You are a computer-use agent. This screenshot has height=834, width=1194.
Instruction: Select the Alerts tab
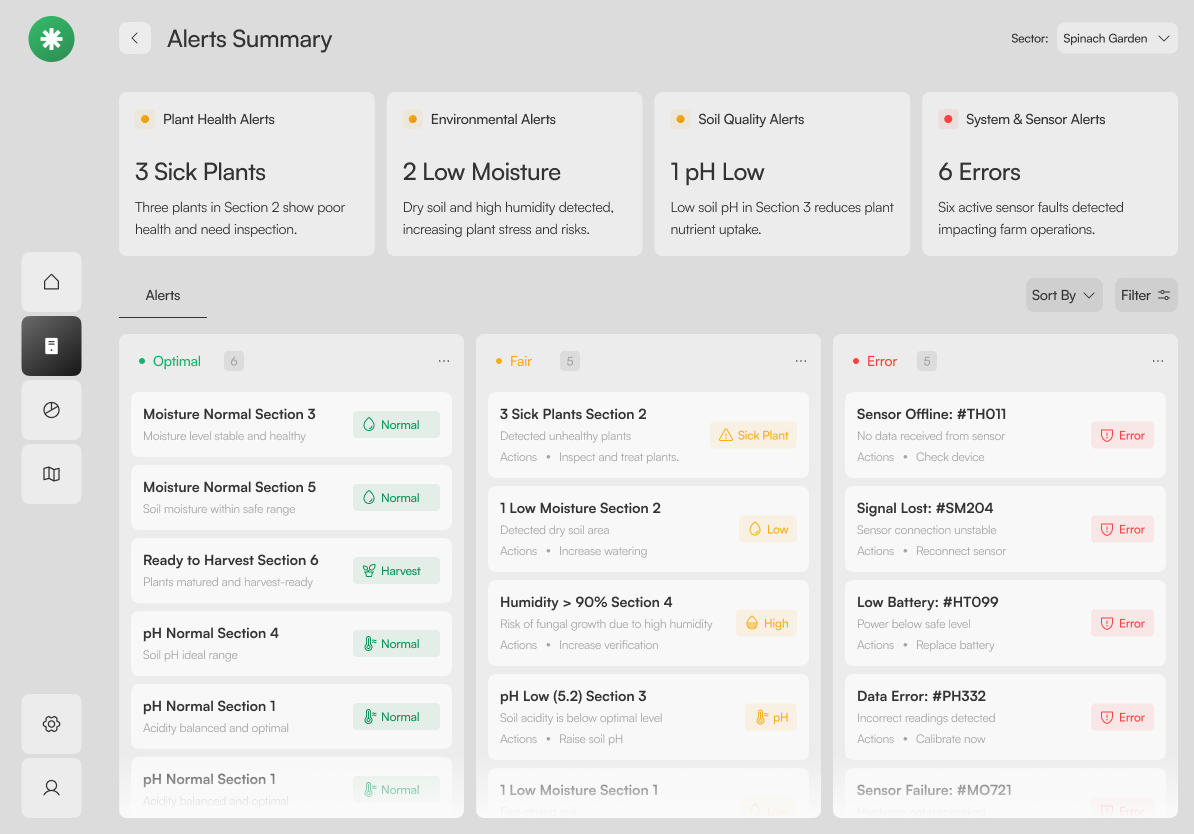pyautogui.click(x=163, y=296)
